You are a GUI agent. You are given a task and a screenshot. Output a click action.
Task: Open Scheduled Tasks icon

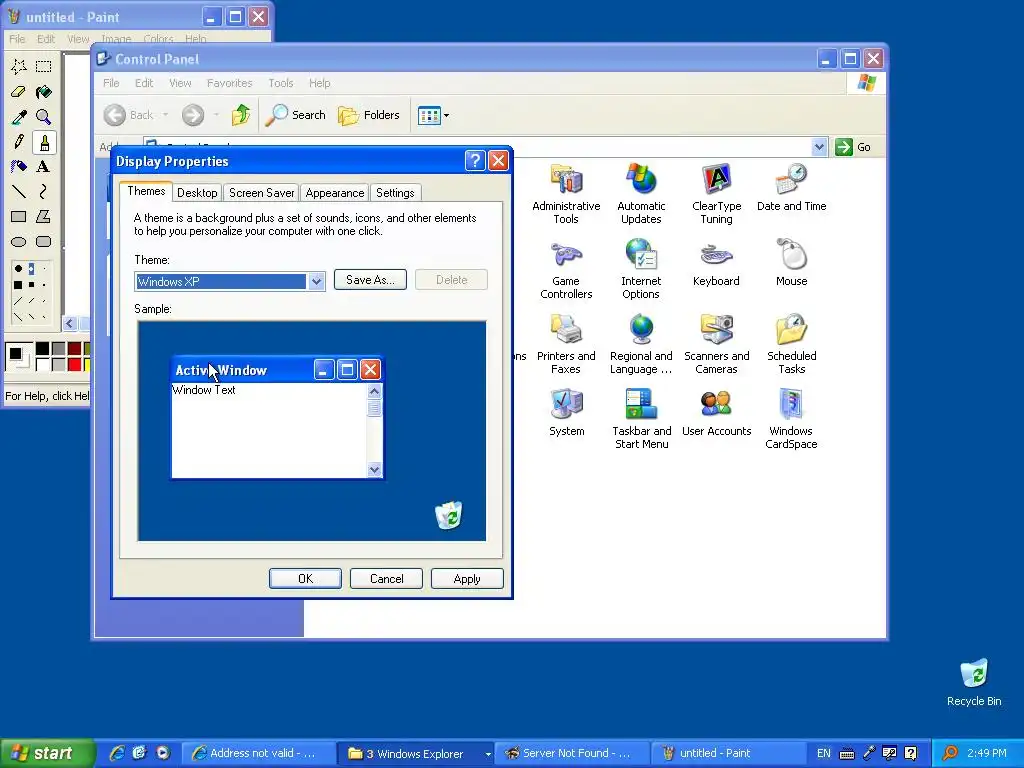click(x=792, y=344)
